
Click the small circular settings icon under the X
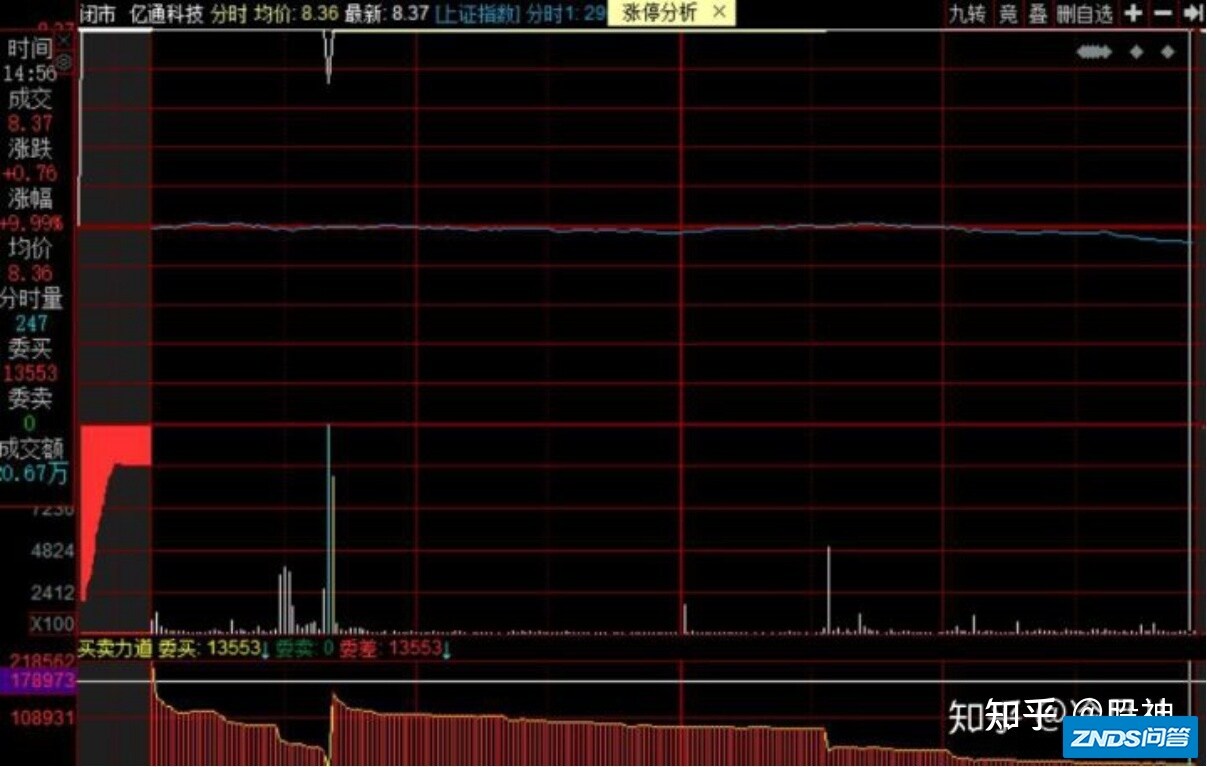coord(64,62)
